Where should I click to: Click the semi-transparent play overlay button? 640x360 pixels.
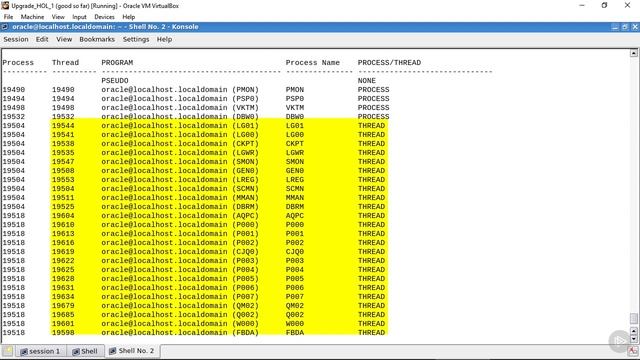click(x=620, y=341)
